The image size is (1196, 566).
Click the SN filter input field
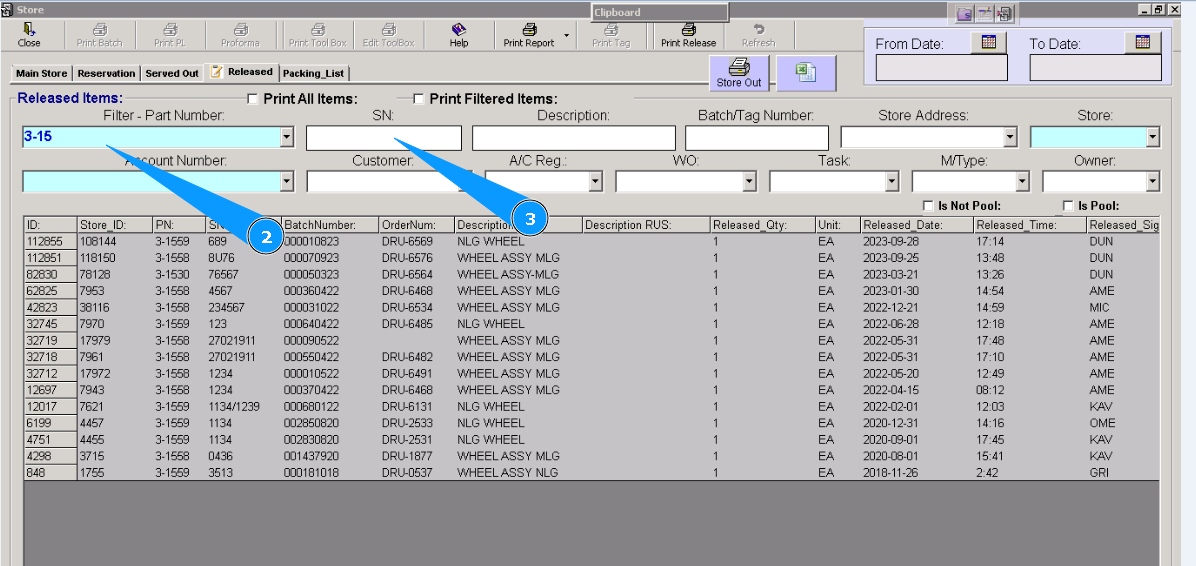(x=384, y=138)
